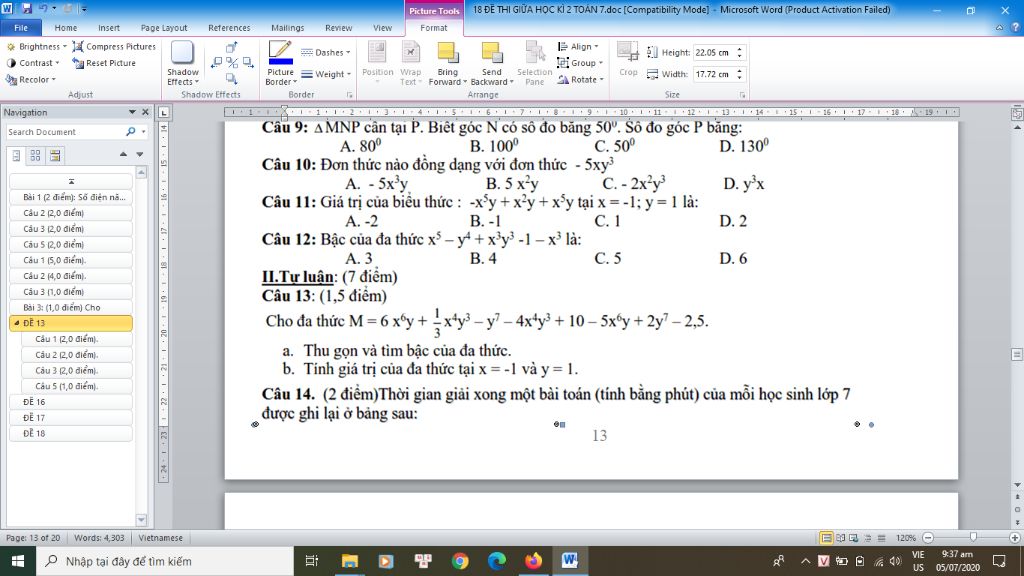Switch to the Mailings tab
The image size is (1024, 576).
287,27
